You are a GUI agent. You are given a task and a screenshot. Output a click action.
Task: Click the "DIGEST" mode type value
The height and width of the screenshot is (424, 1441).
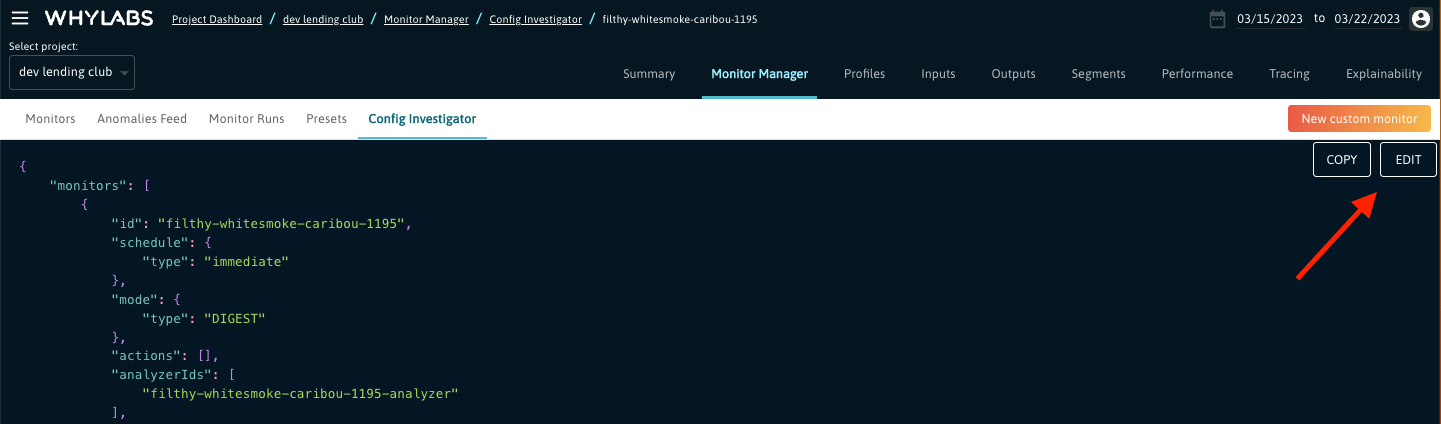234,318
